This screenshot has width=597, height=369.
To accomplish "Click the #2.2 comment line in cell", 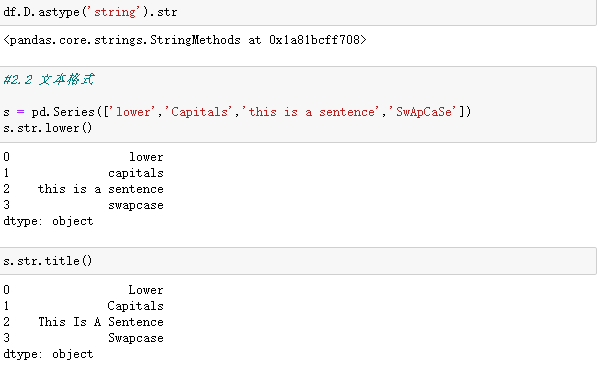I will (x=49, y=80).
